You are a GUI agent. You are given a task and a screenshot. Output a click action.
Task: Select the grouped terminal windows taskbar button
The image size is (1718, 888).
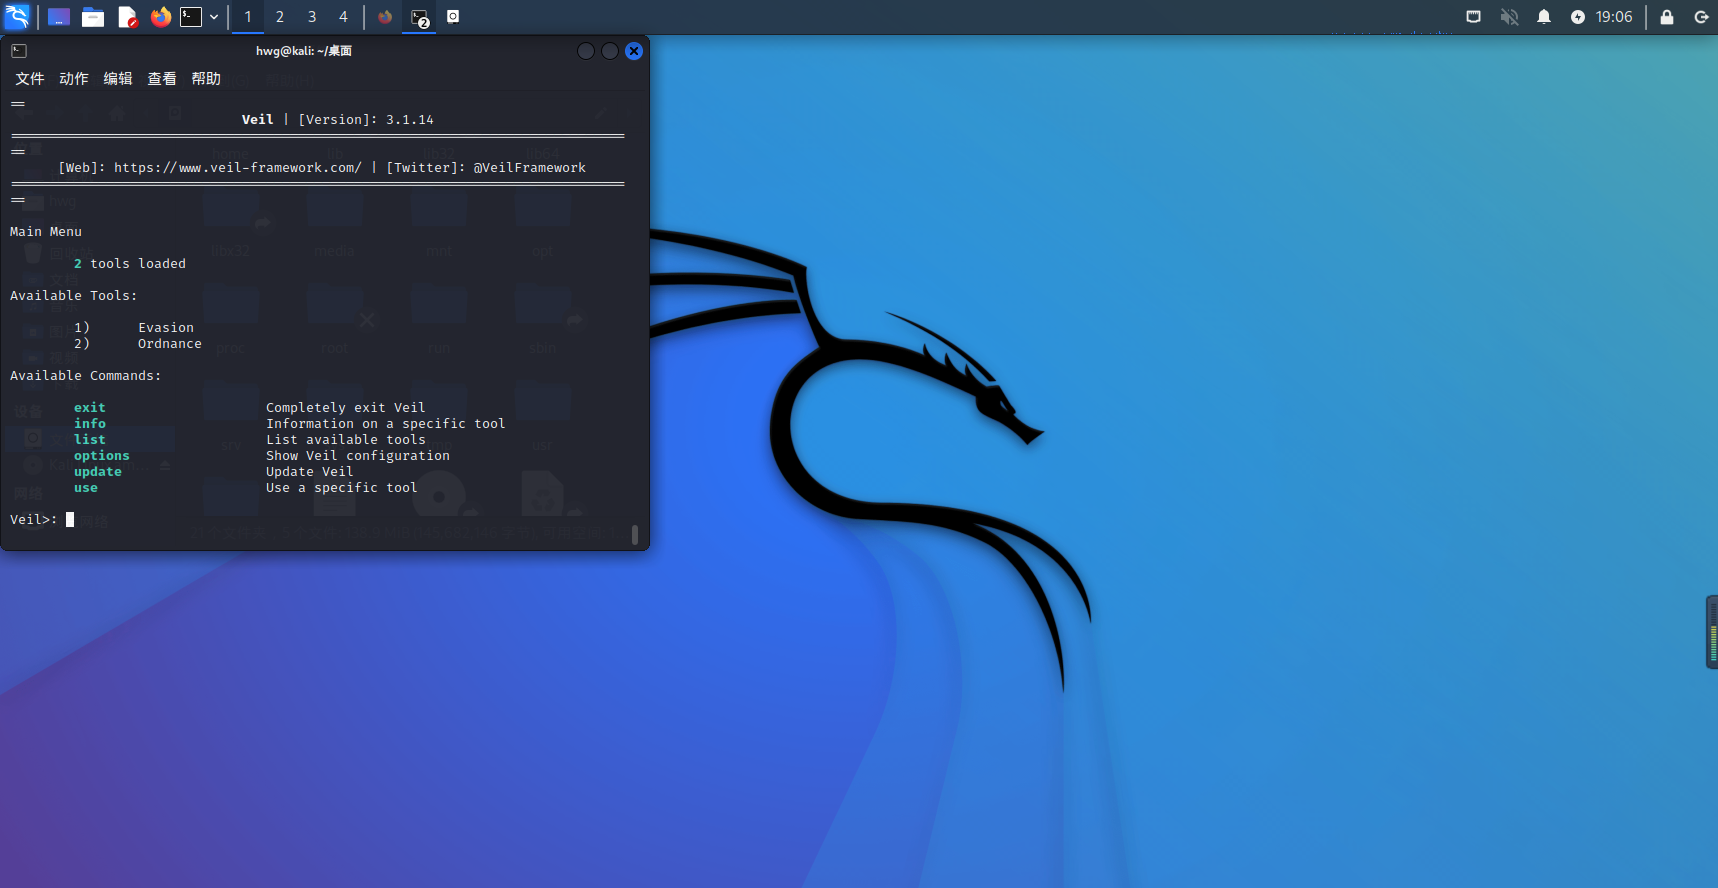pyautogui.click(x=419, y=17)
